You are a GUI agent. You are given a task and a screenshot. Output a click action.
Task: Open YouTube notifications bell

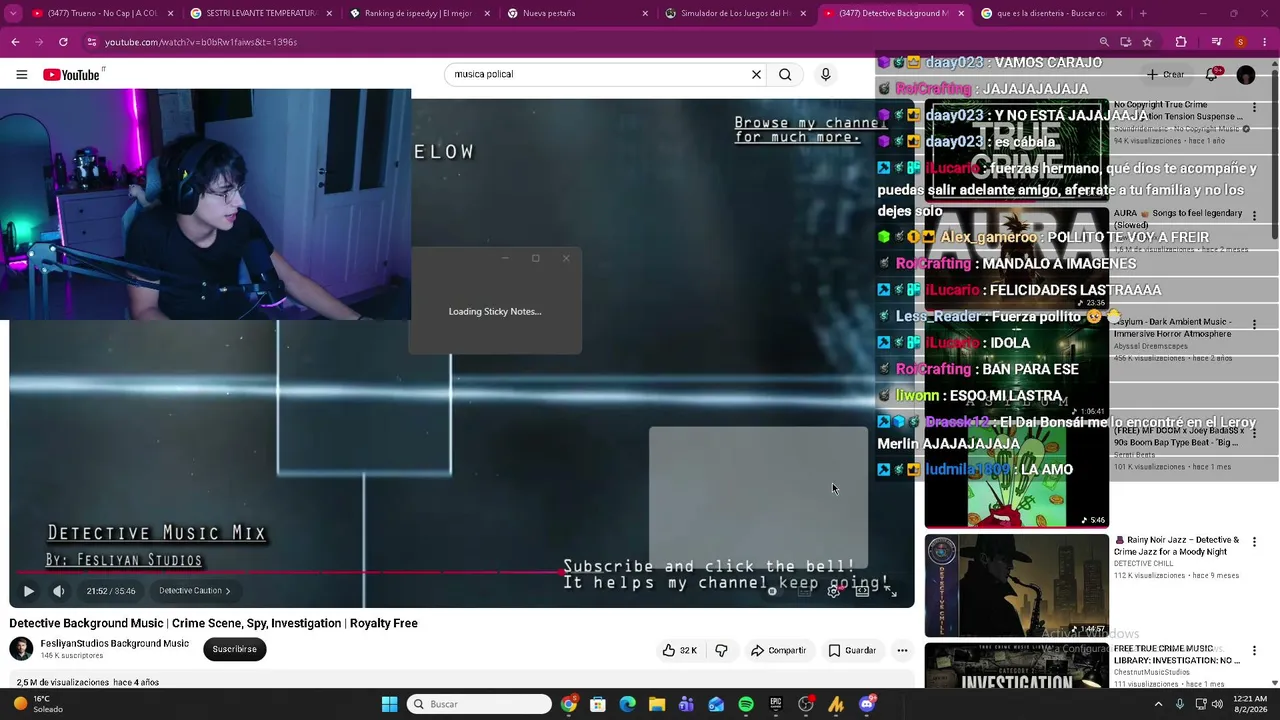click(x=1212, y=74)
